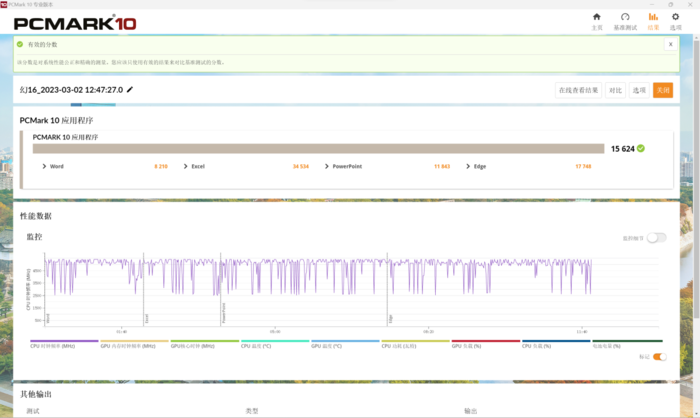Click the 在线查看结果 button
The width and height of the screenshot is (700, 418).
(x=578, y=90)
